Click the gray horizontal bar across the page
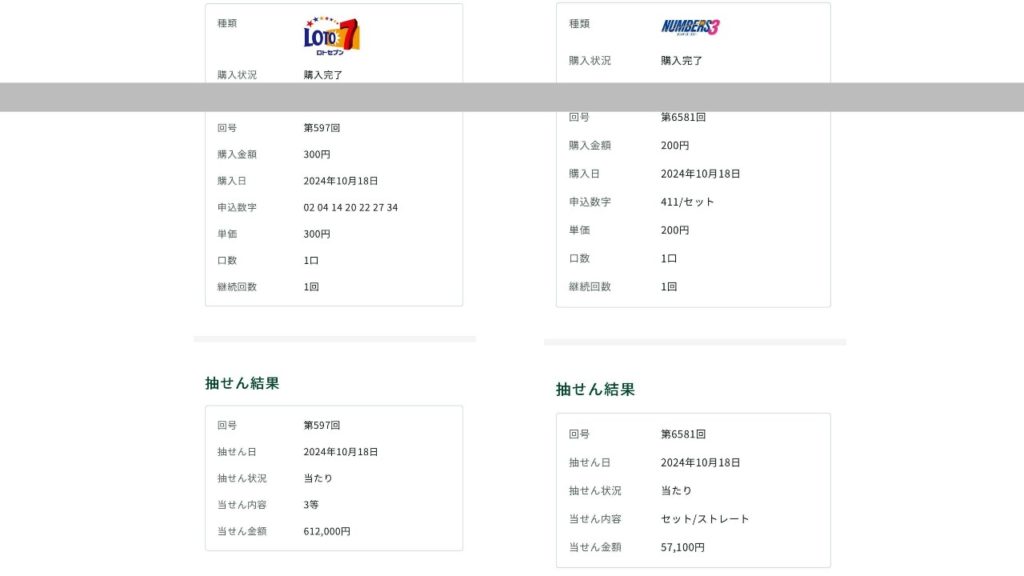1024x576 pixels. 512,97
